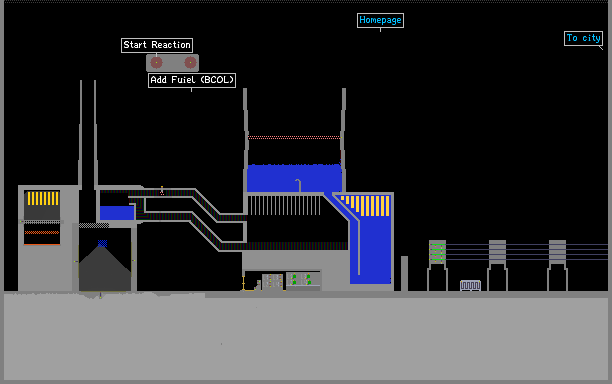612x384 pixels.
Task: Select the blue checkered block atop coal pile
Action: coord(102,244)
